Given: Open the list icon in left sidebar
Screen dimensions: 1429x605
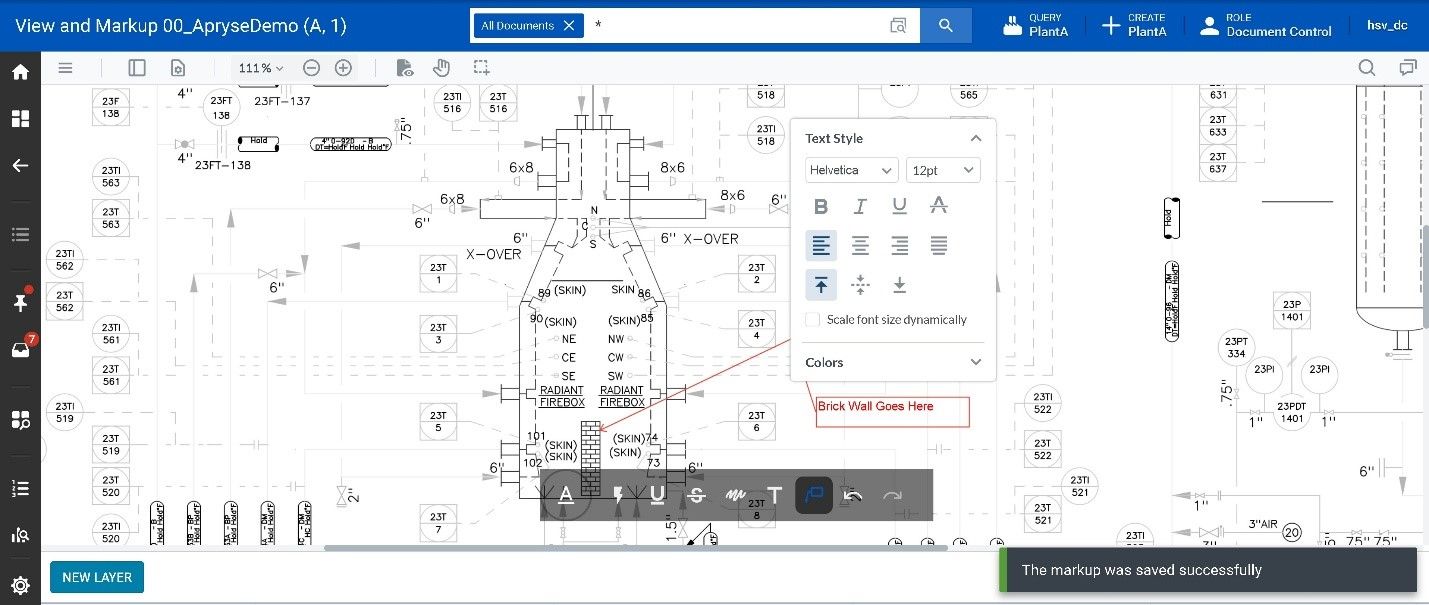Looking at the screenshot, I should (x=20, y=235).
